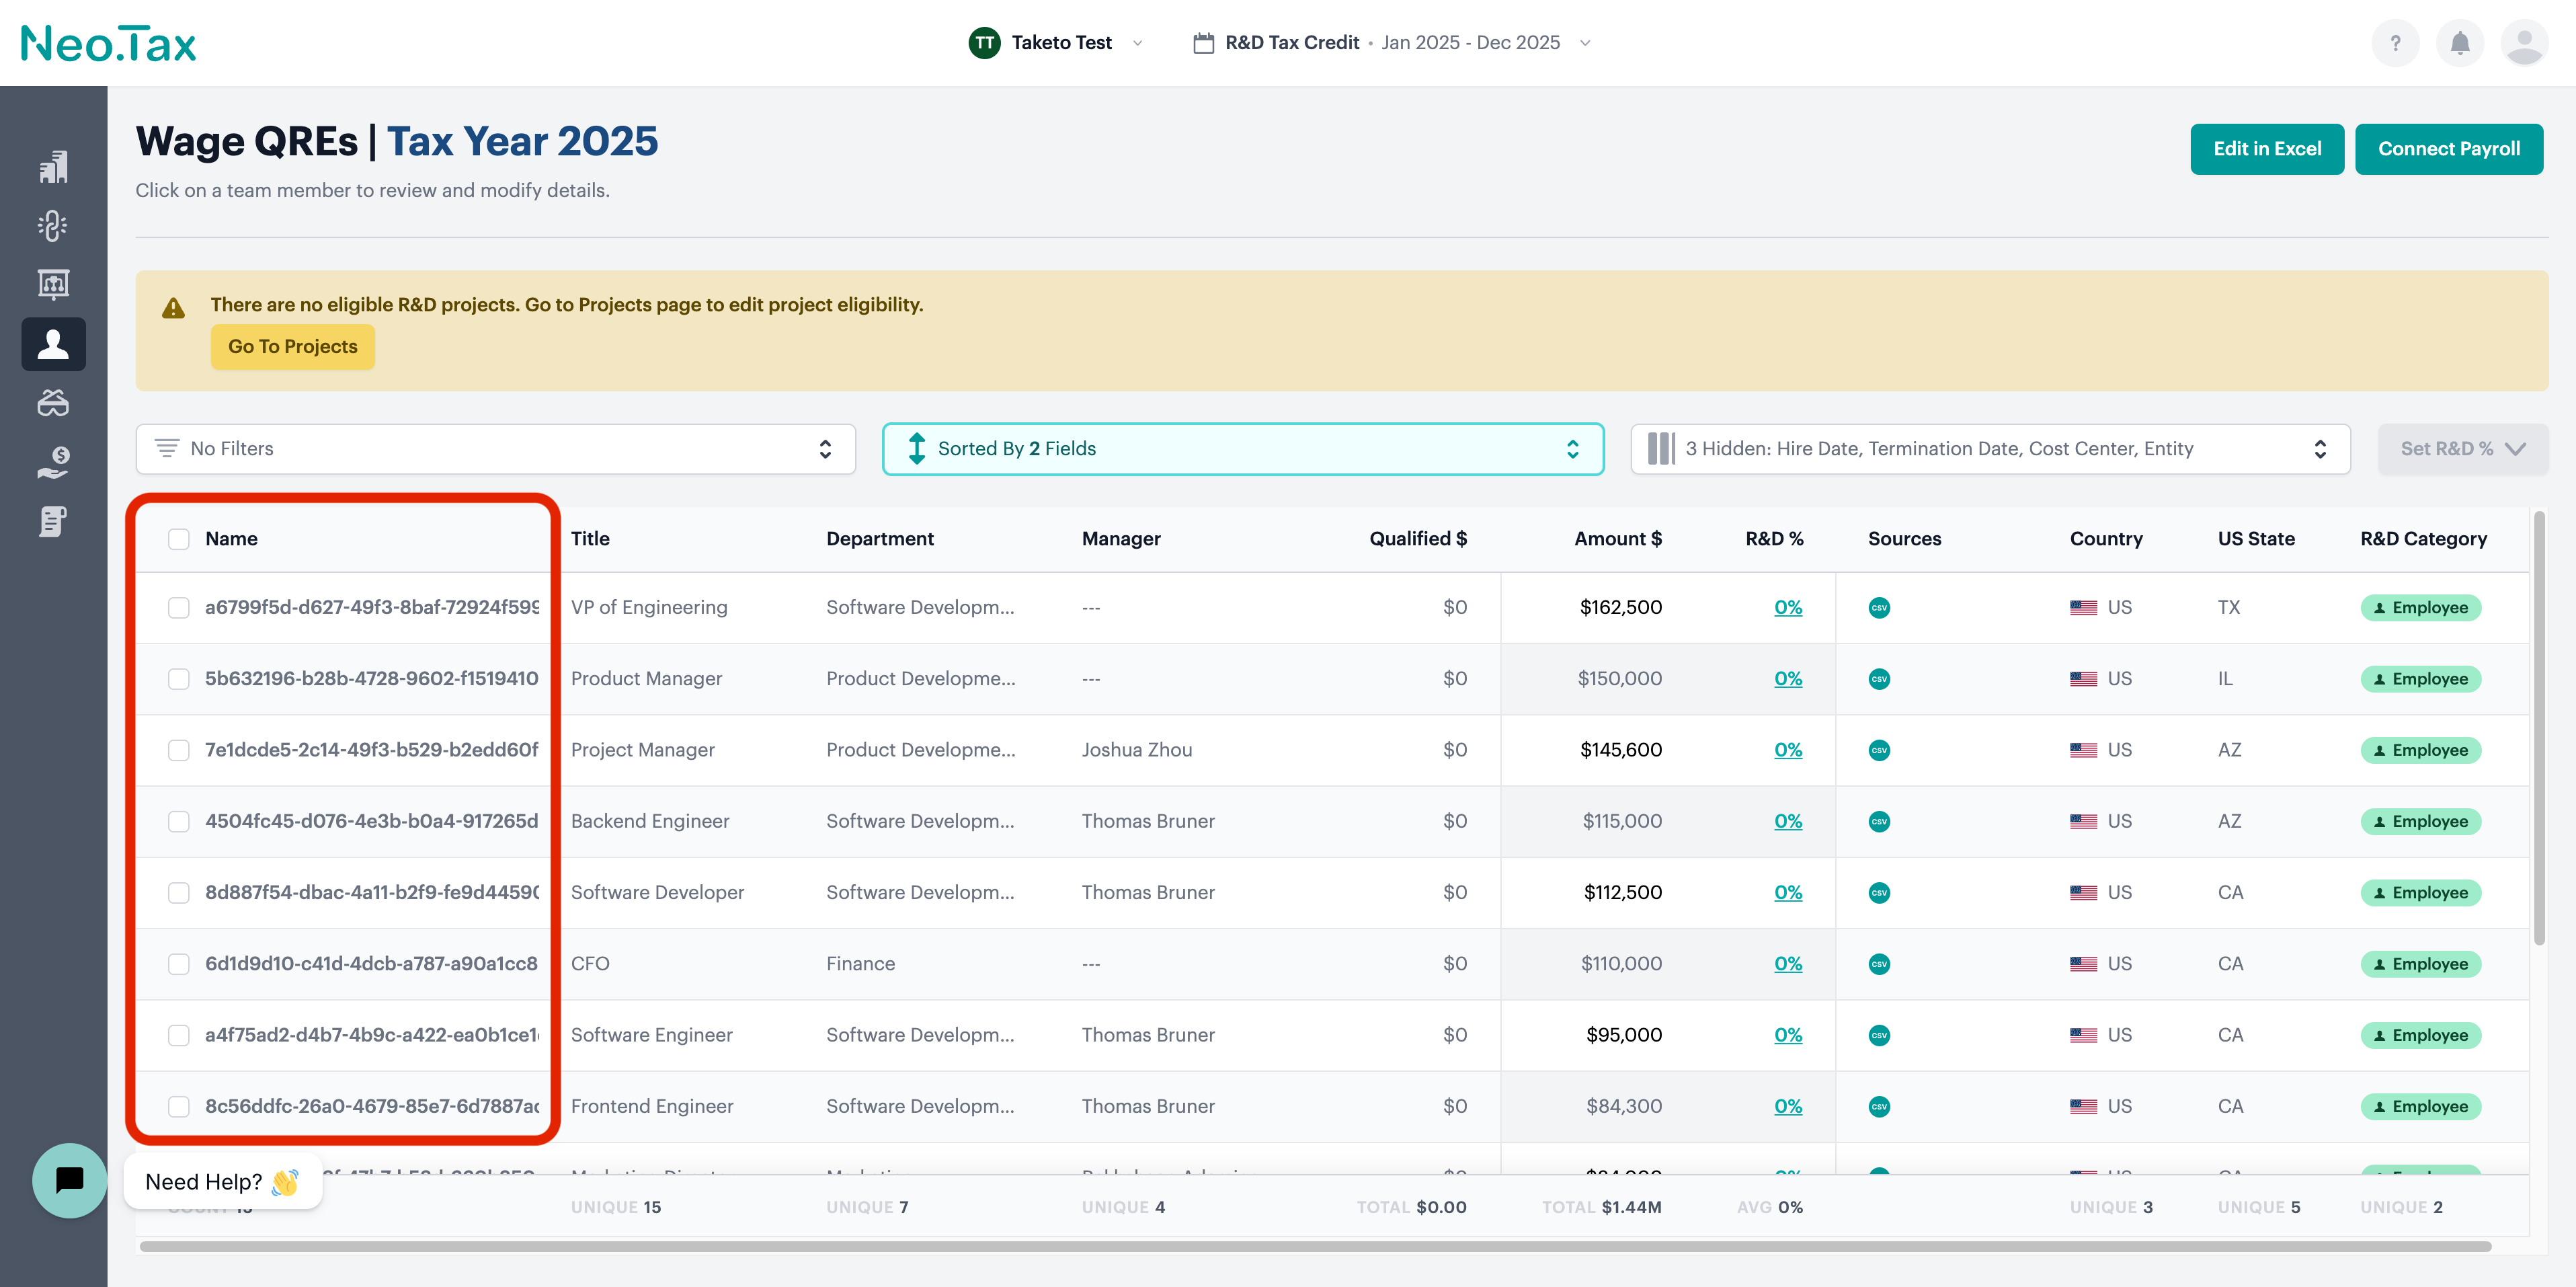The width and height of the screenshot is (2576, 1287).
Task: Click the Connect Payroll button
Action: point(2449,149)
